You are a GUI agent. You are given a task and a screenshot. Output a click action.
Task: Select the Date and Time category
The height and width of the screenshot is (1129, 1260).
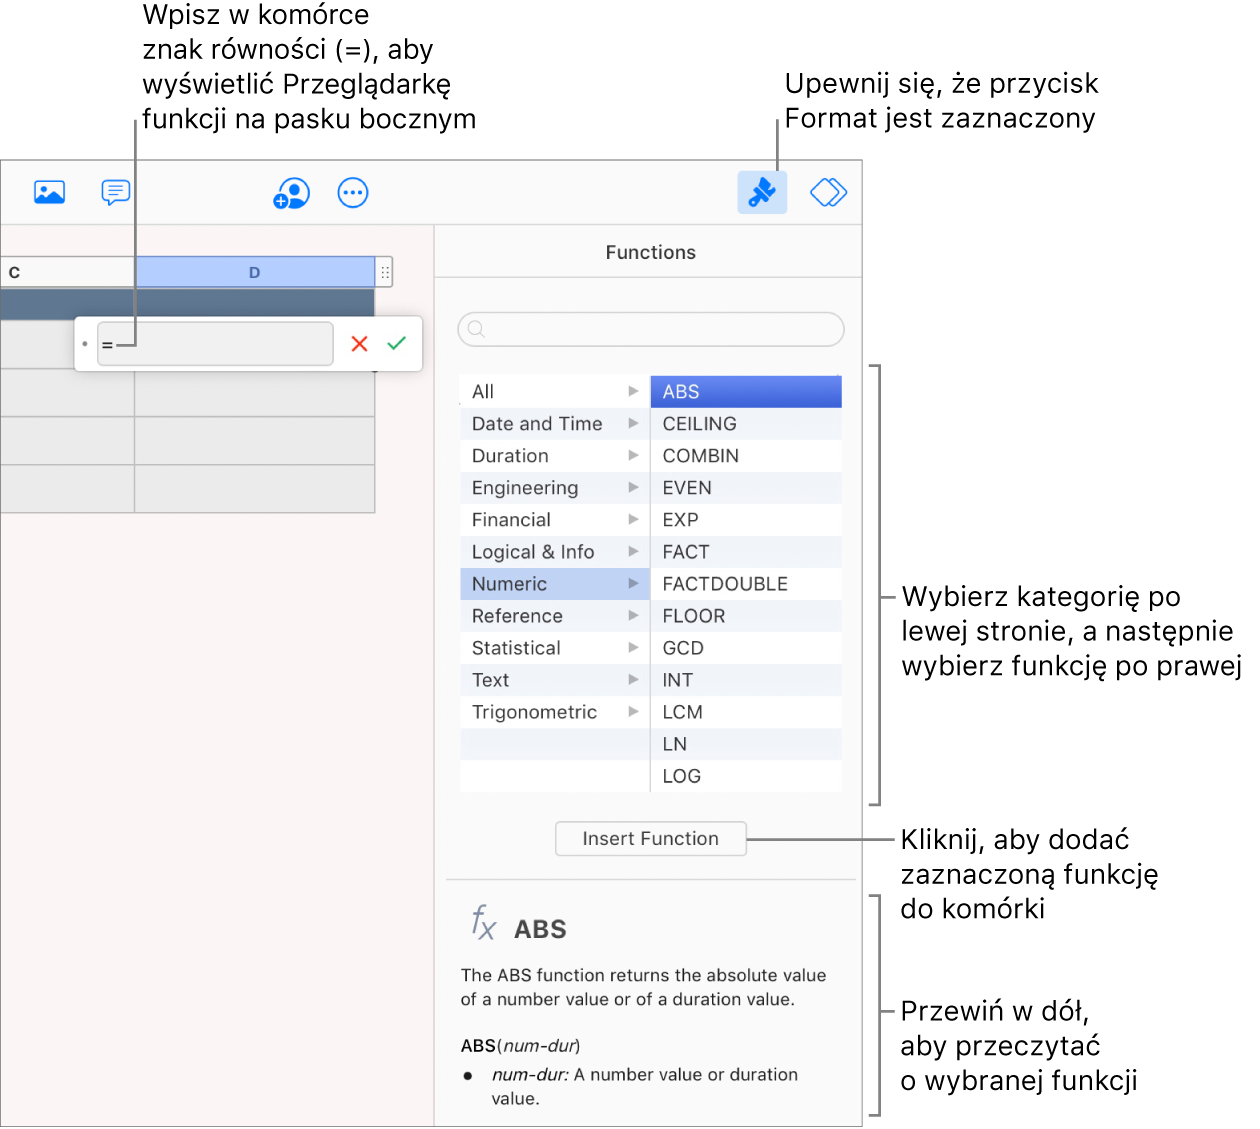pos(555,424)
